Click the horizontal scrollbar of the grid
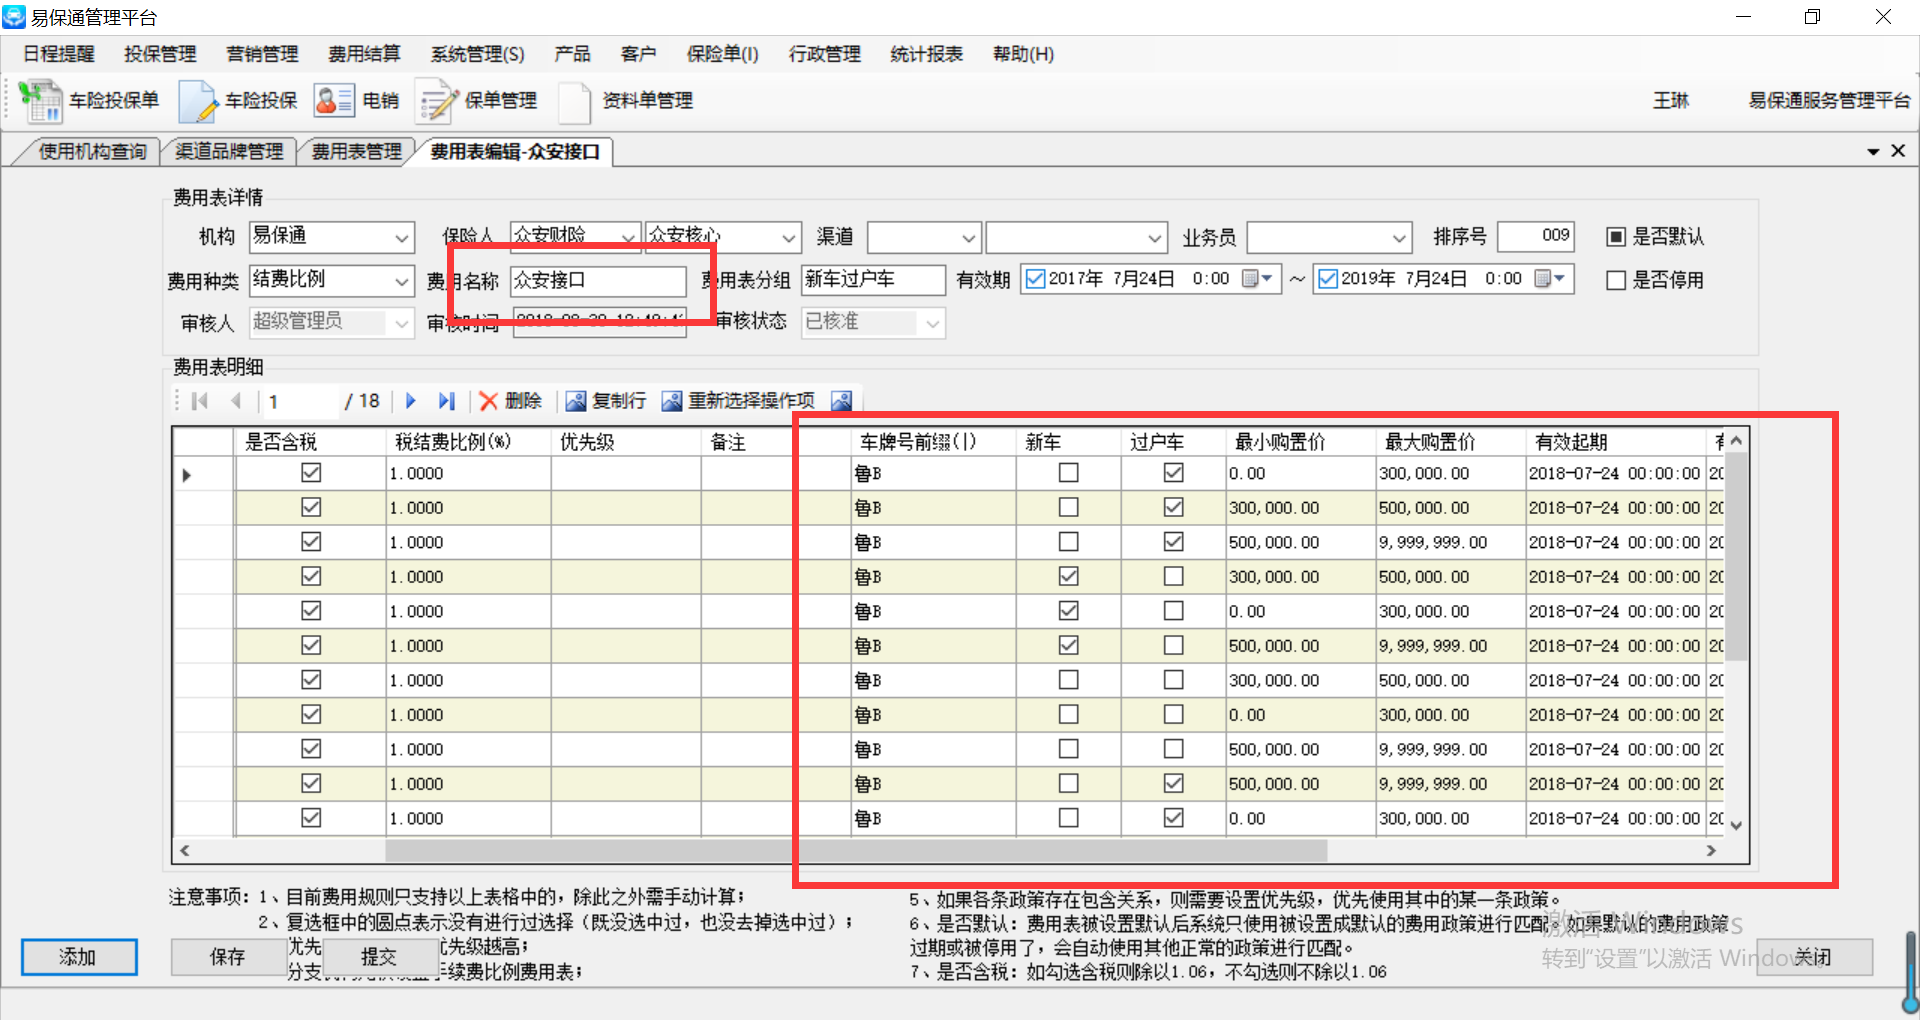 [855, 851]
